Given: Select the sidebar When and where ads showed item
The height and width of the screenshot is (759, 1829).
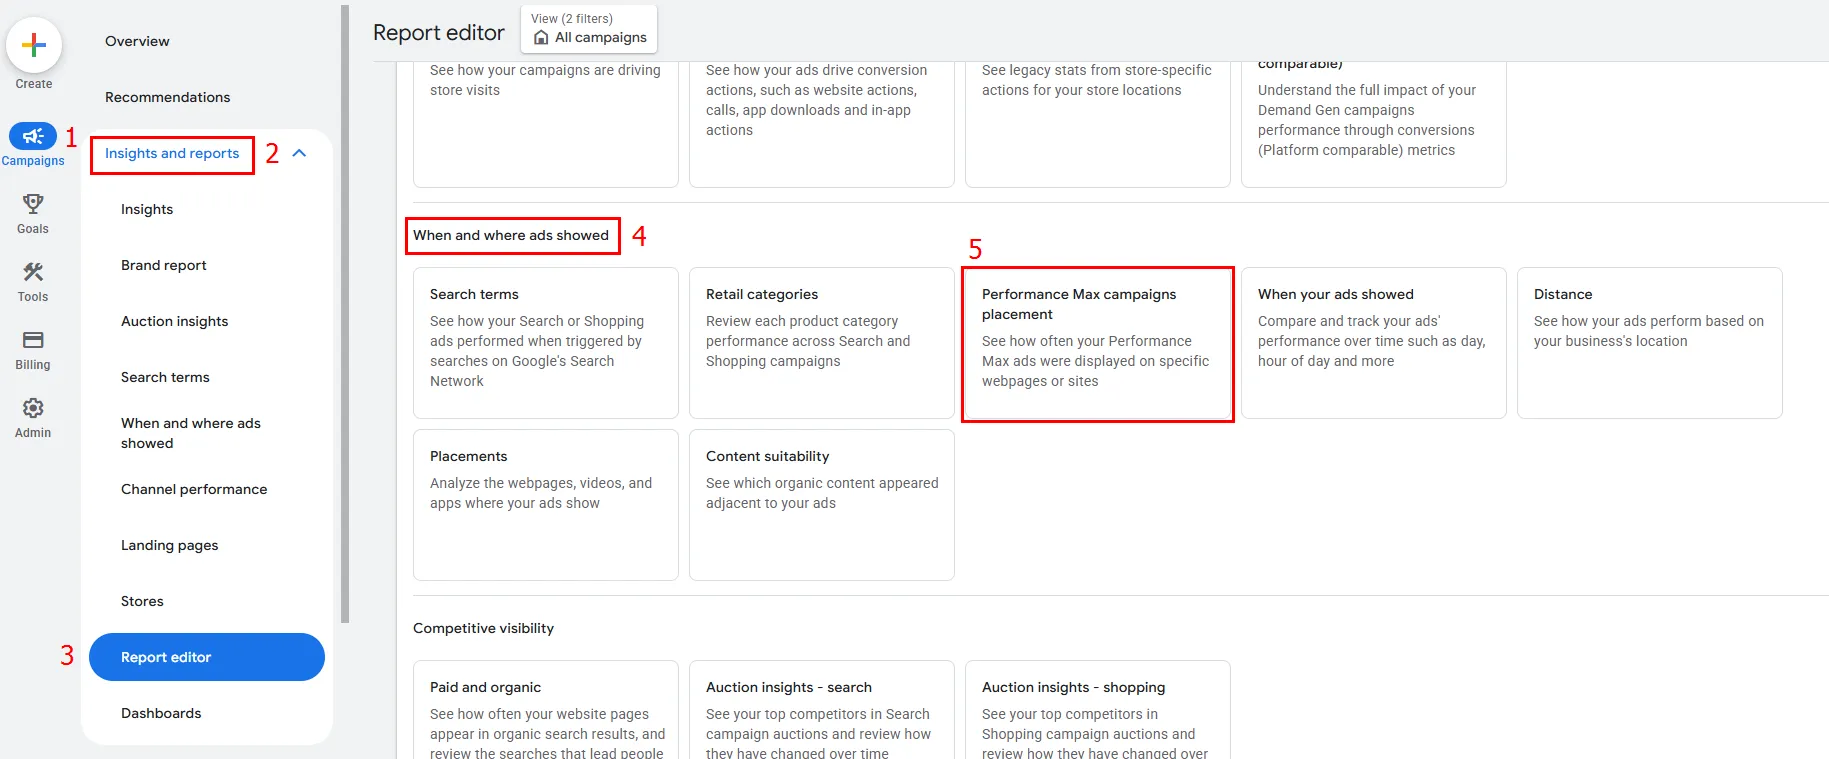Looking at the screenshot, I should coord(191,433).
